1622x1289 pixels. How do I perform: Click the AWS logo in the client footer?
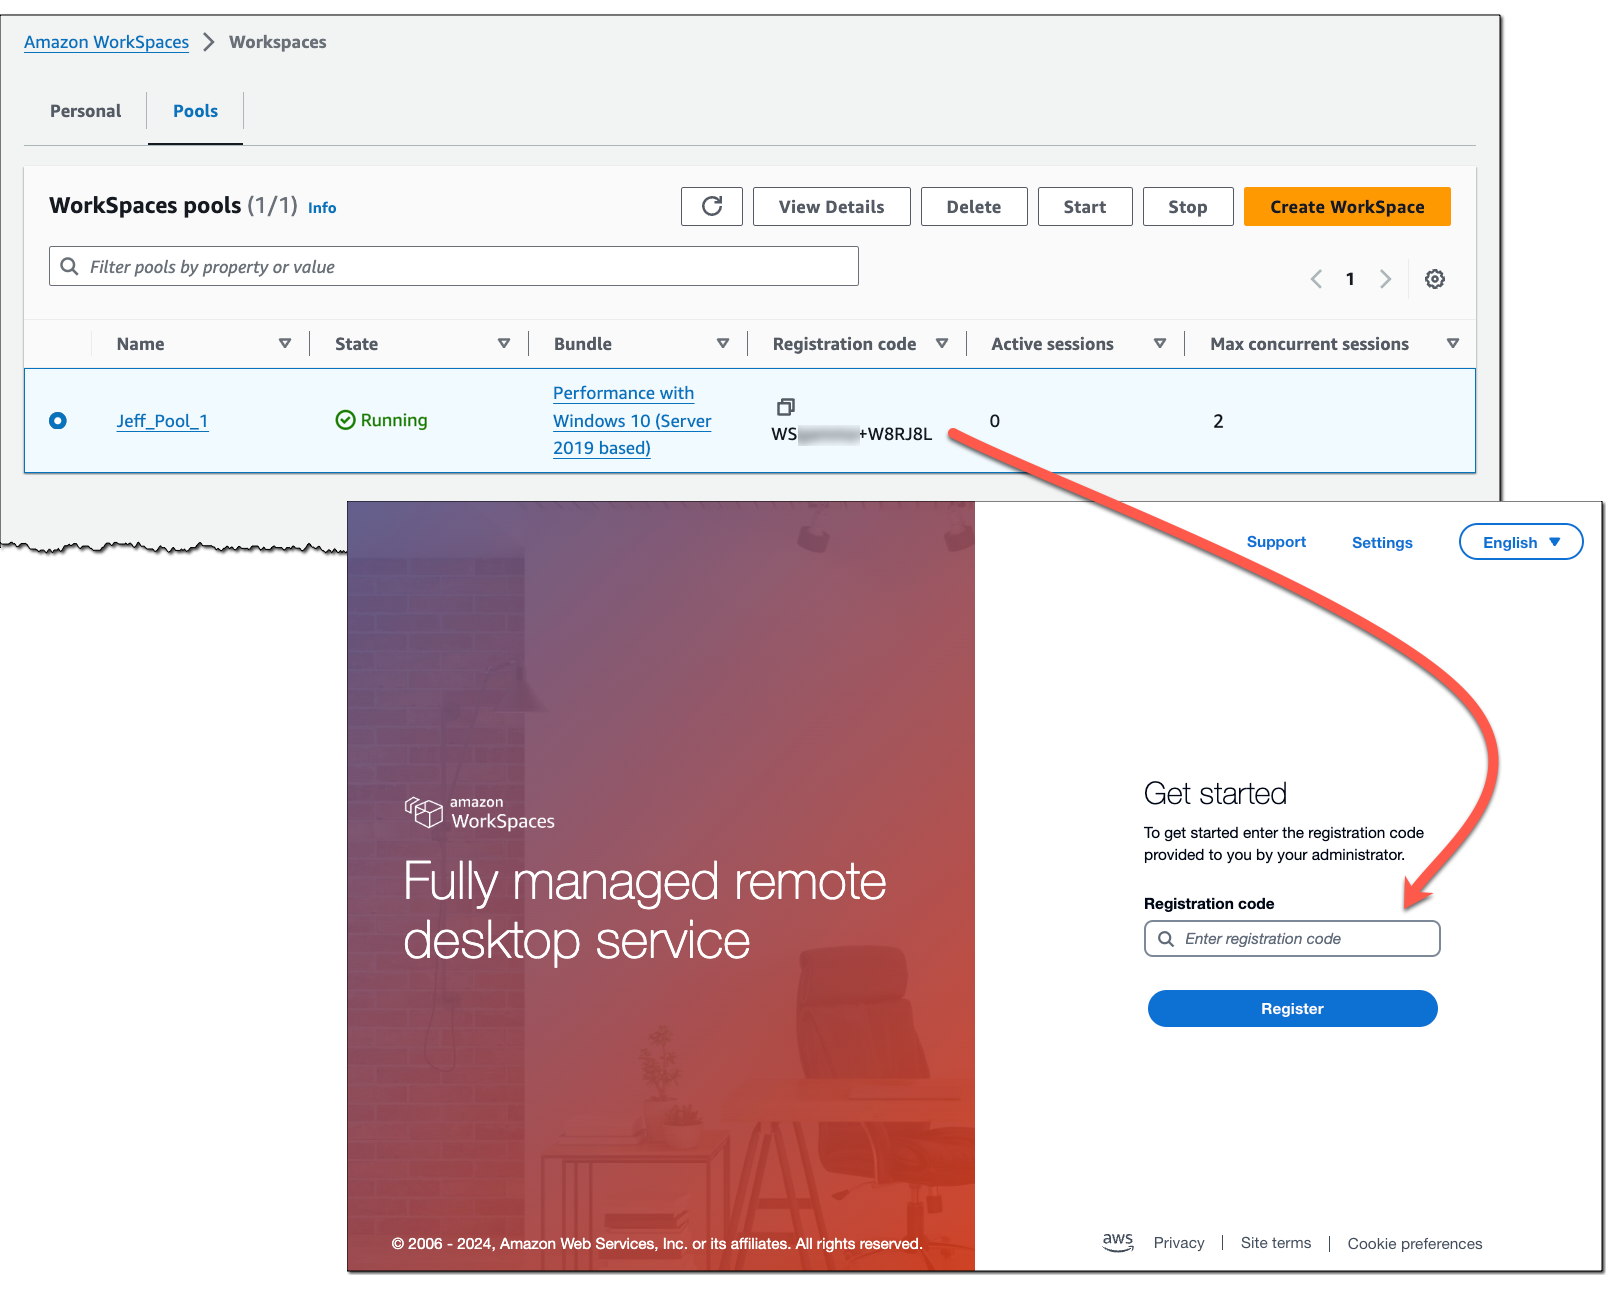pyautogui.click(x=1117, y=1242)
